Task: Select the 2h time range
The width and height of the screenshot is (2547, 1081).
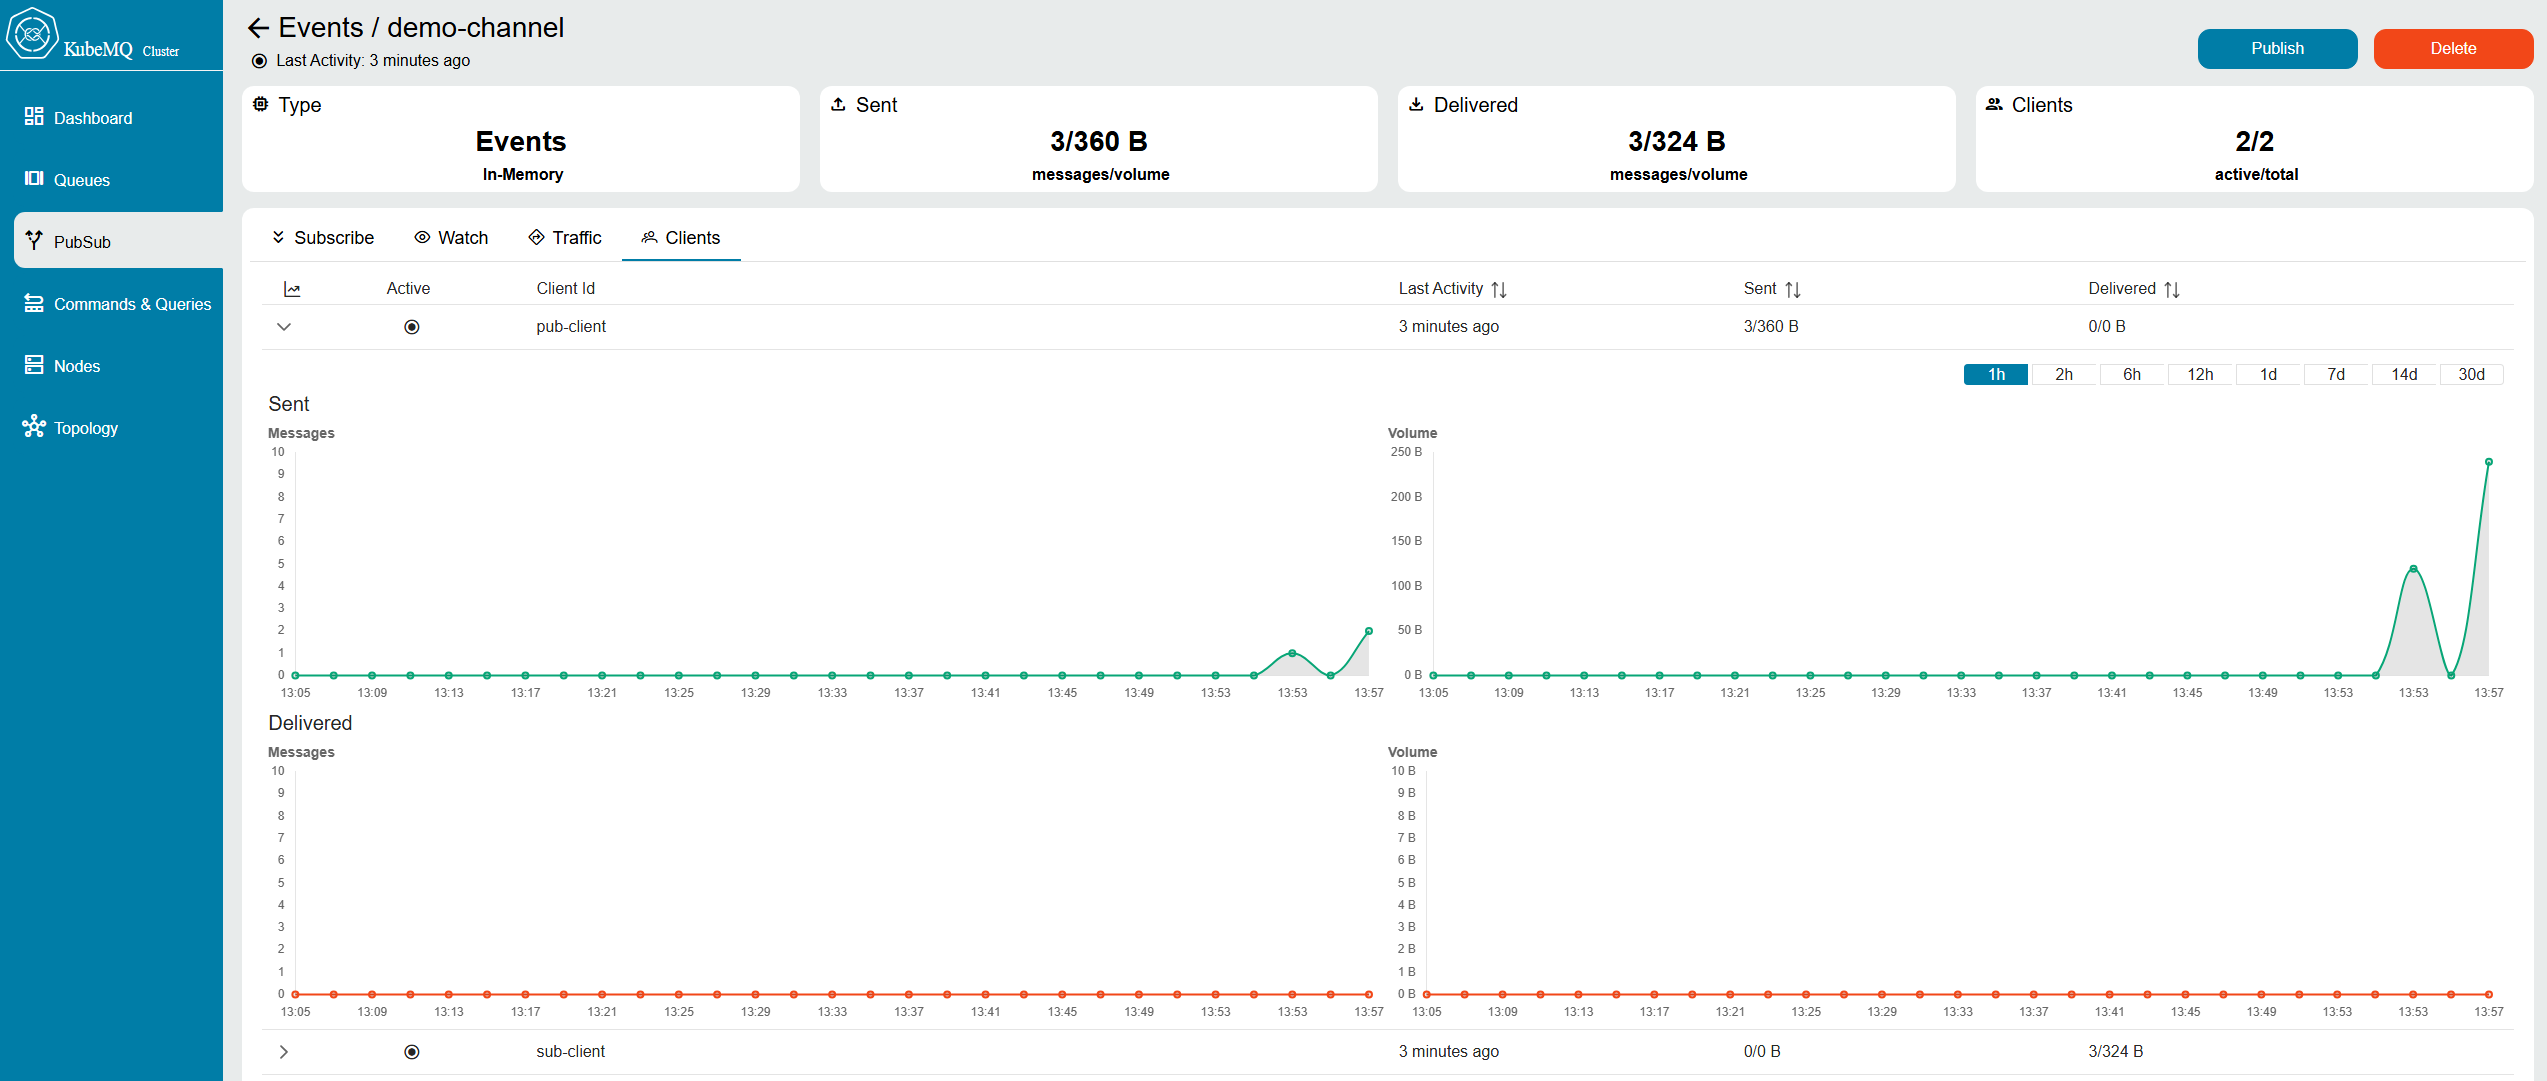Action: (2063, 374)
